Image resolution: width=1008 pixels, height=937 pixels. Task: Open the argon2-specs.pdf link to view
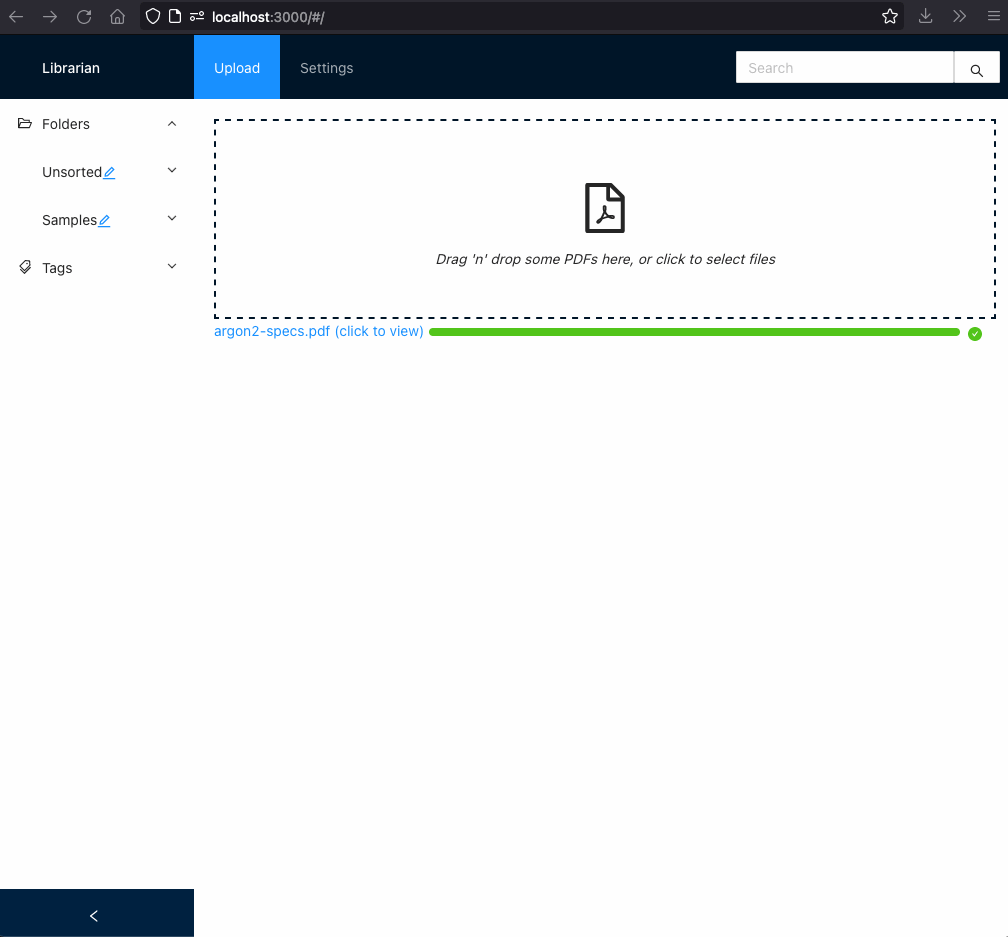(318, 331)
